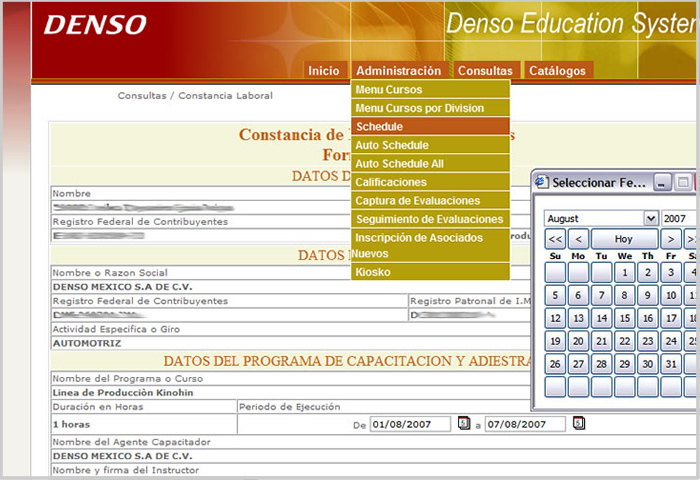The width and height of the screenshot is (700, 480).
Task: Click Linea de Producciòn Kinohin course name
Action: pyautogui.click(x=123, y=392)
